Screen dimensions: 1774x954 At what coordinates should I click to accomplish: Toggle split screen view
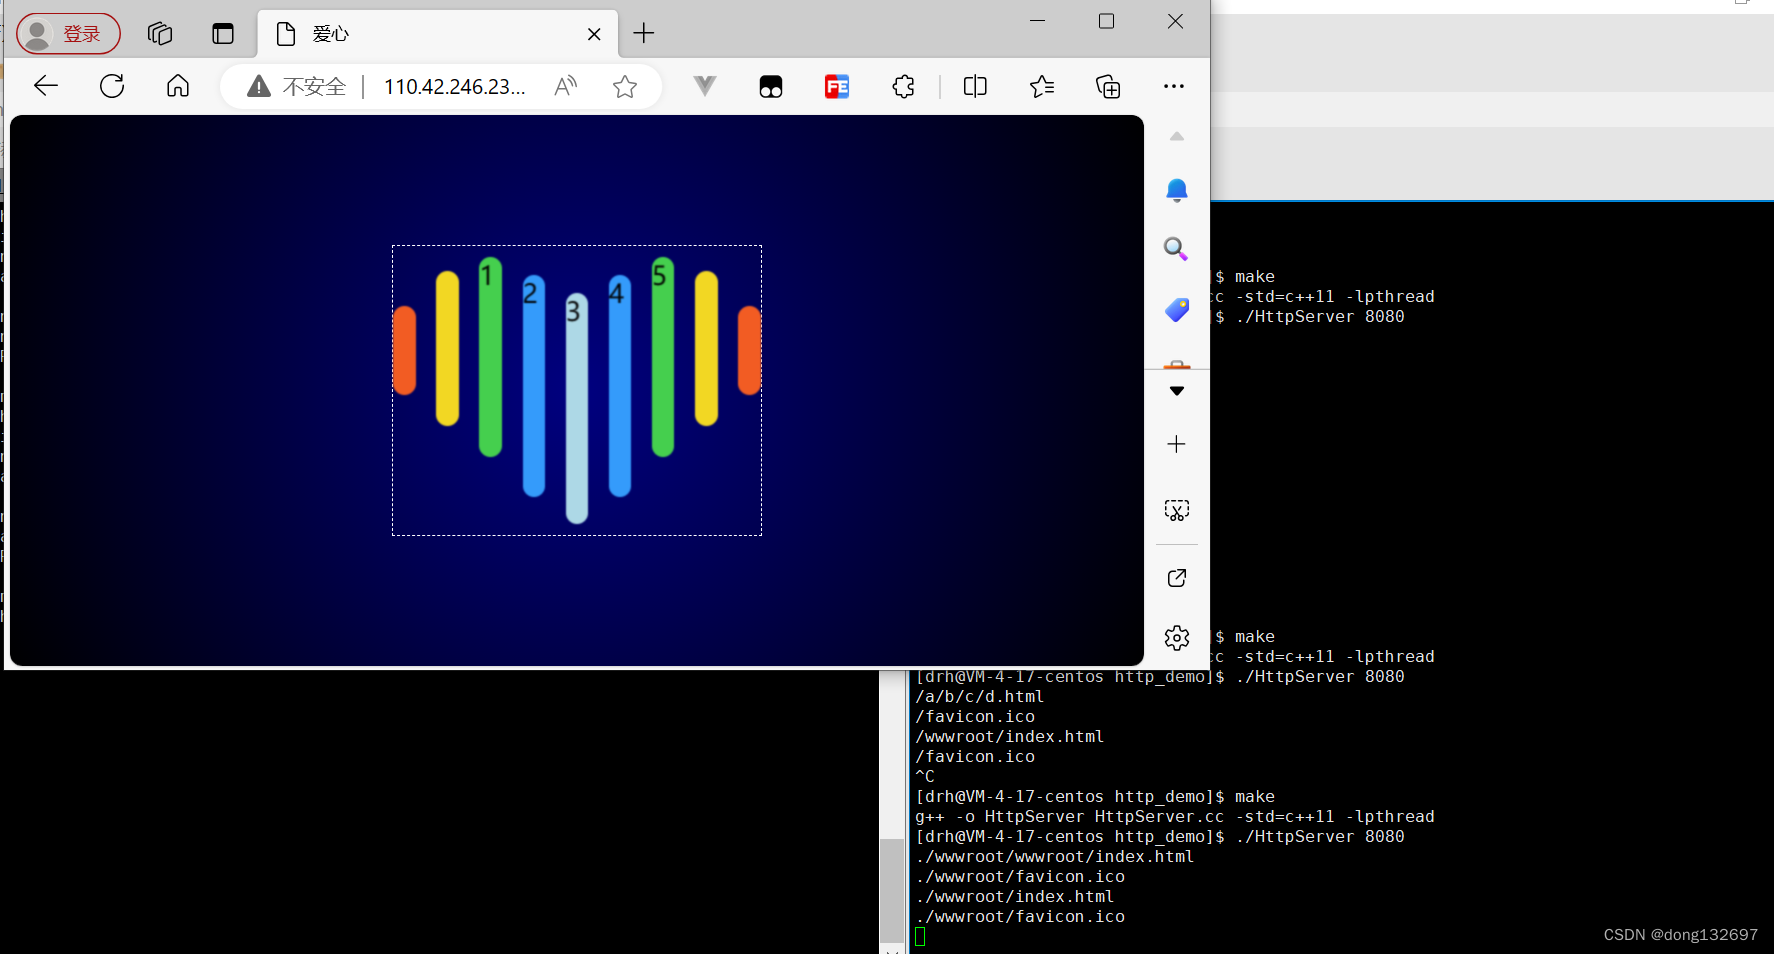[x=975, y=86]
